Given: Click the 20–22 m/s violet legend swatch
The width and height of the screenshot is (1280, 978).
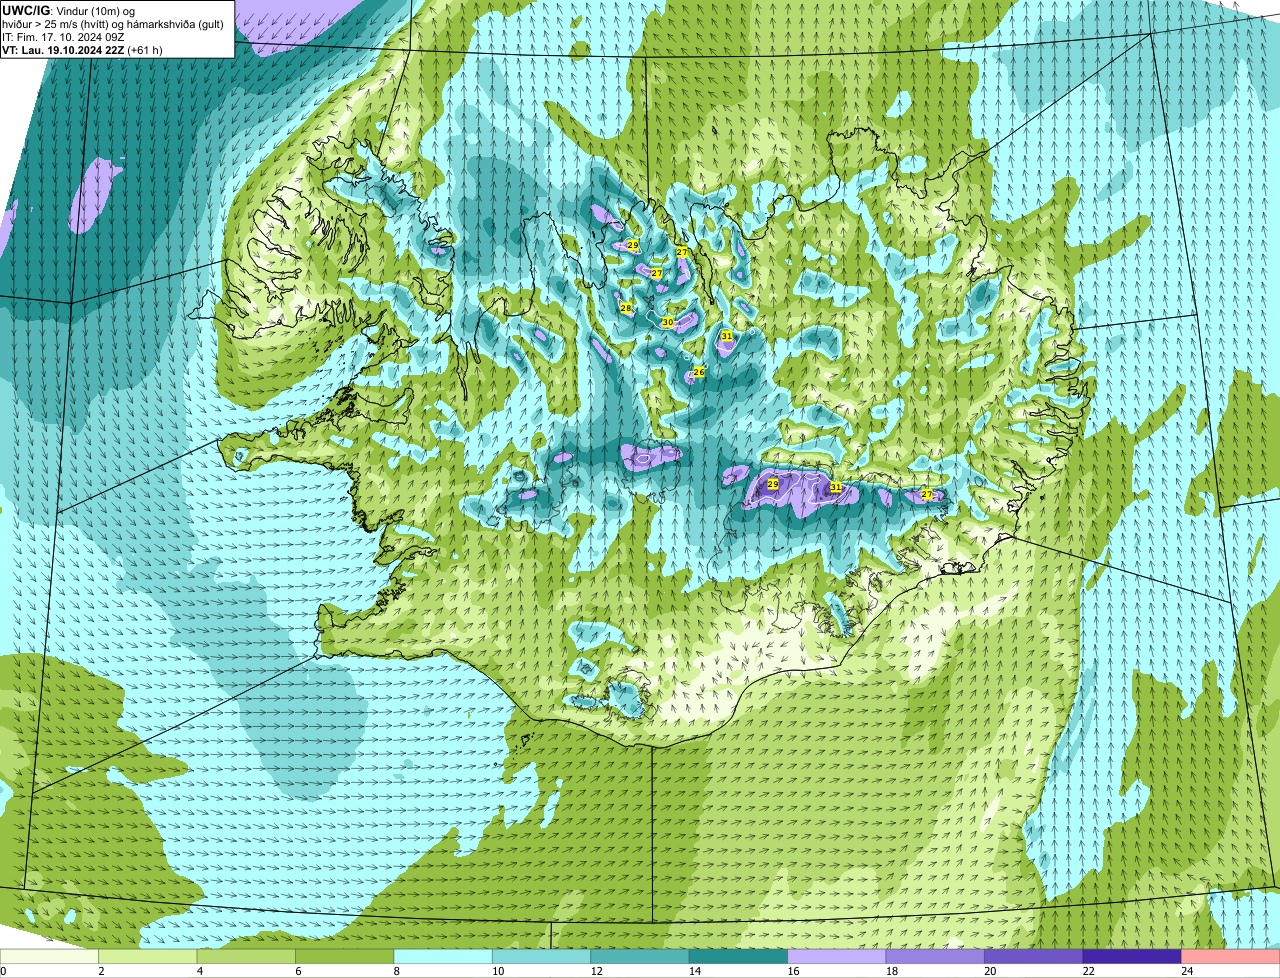Looking at the screenshot, I should tap(1033, 956).
